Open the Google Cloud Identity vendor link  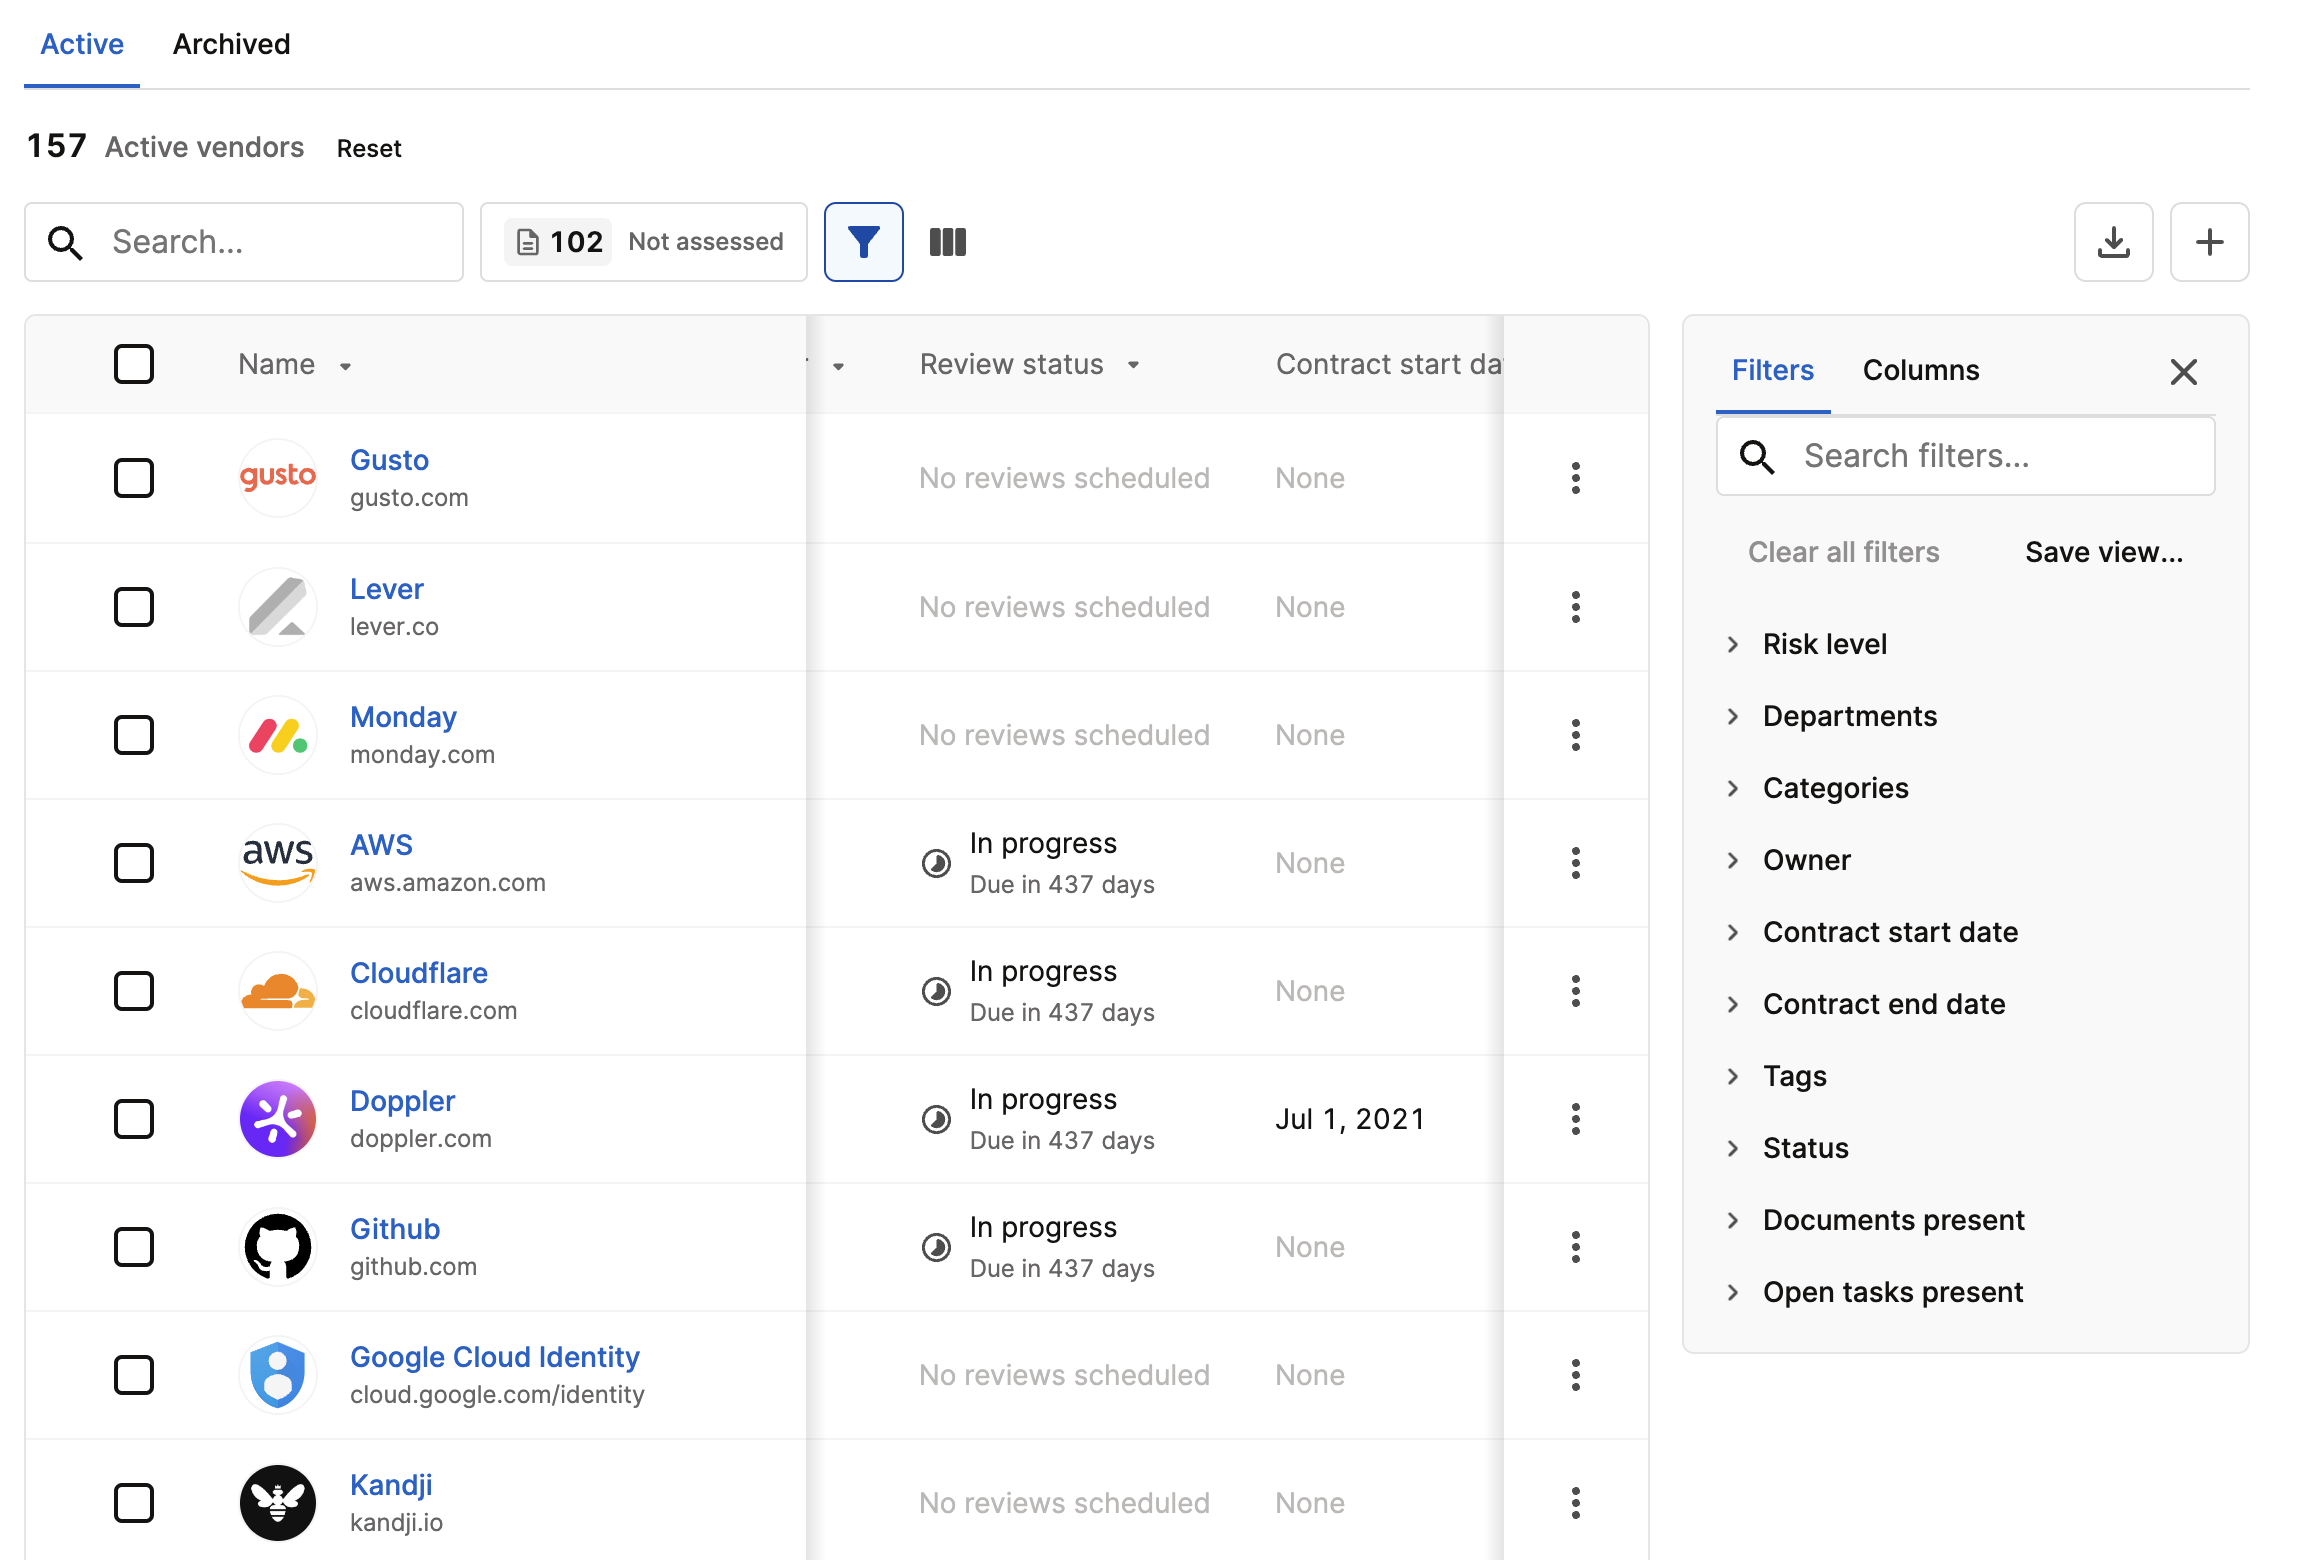click(495, 1357)
